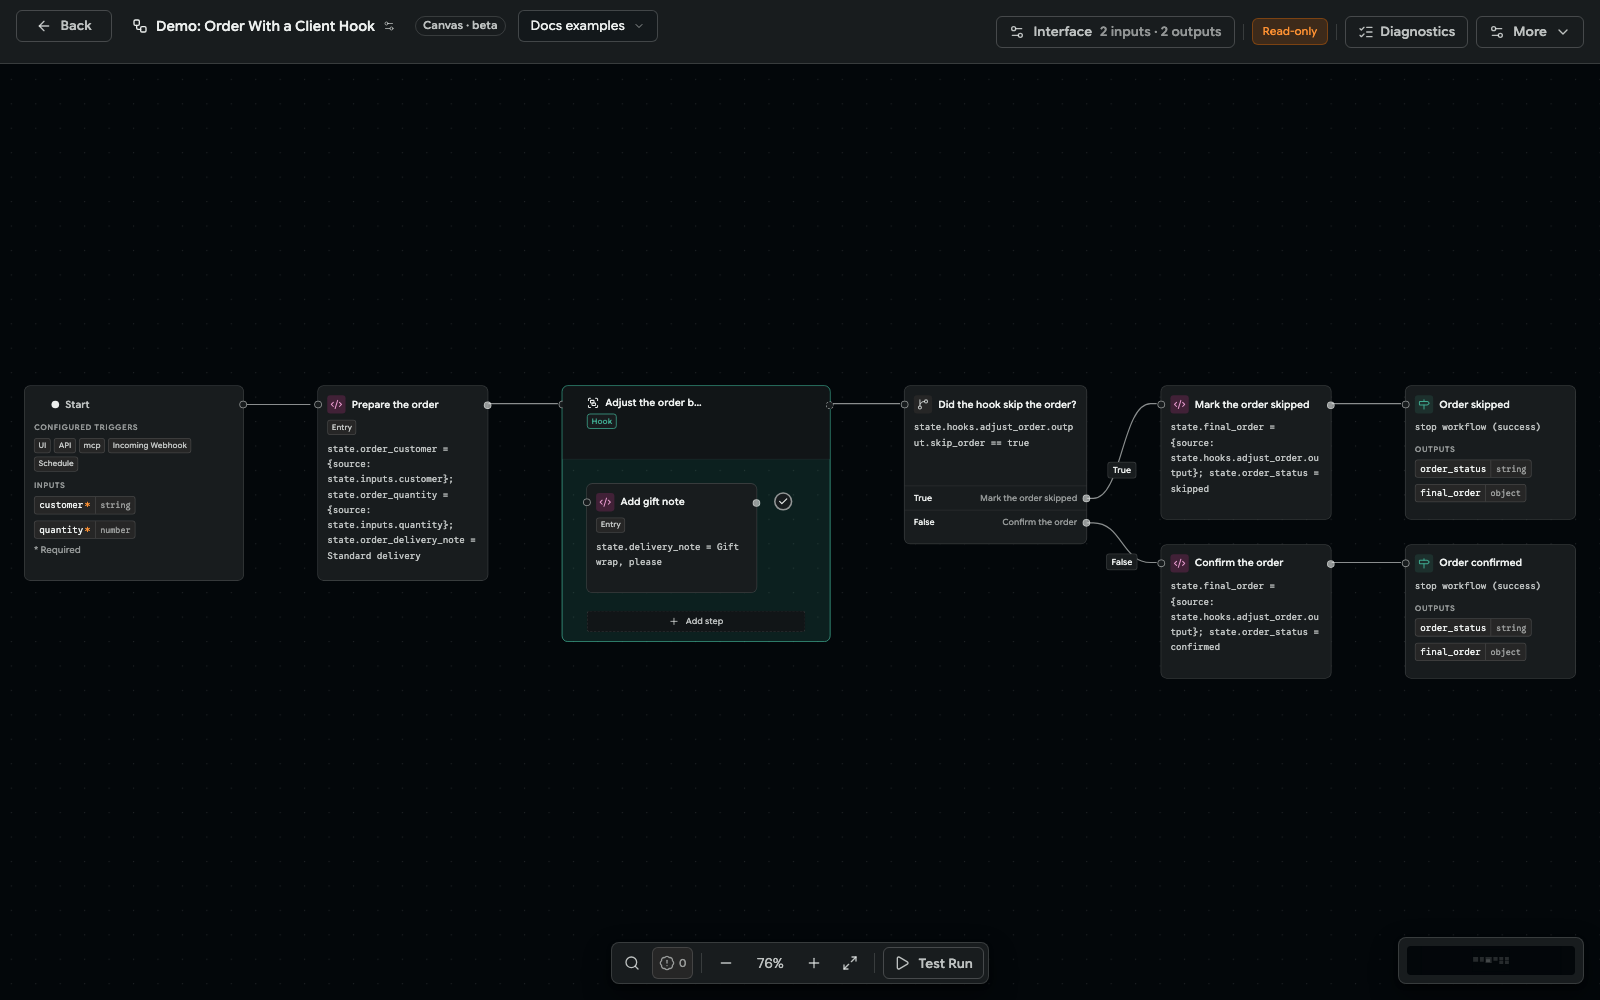This screenshot has width=1600, height=1000.
Task: Select the True branch row
Action: (x=995, y=498)
